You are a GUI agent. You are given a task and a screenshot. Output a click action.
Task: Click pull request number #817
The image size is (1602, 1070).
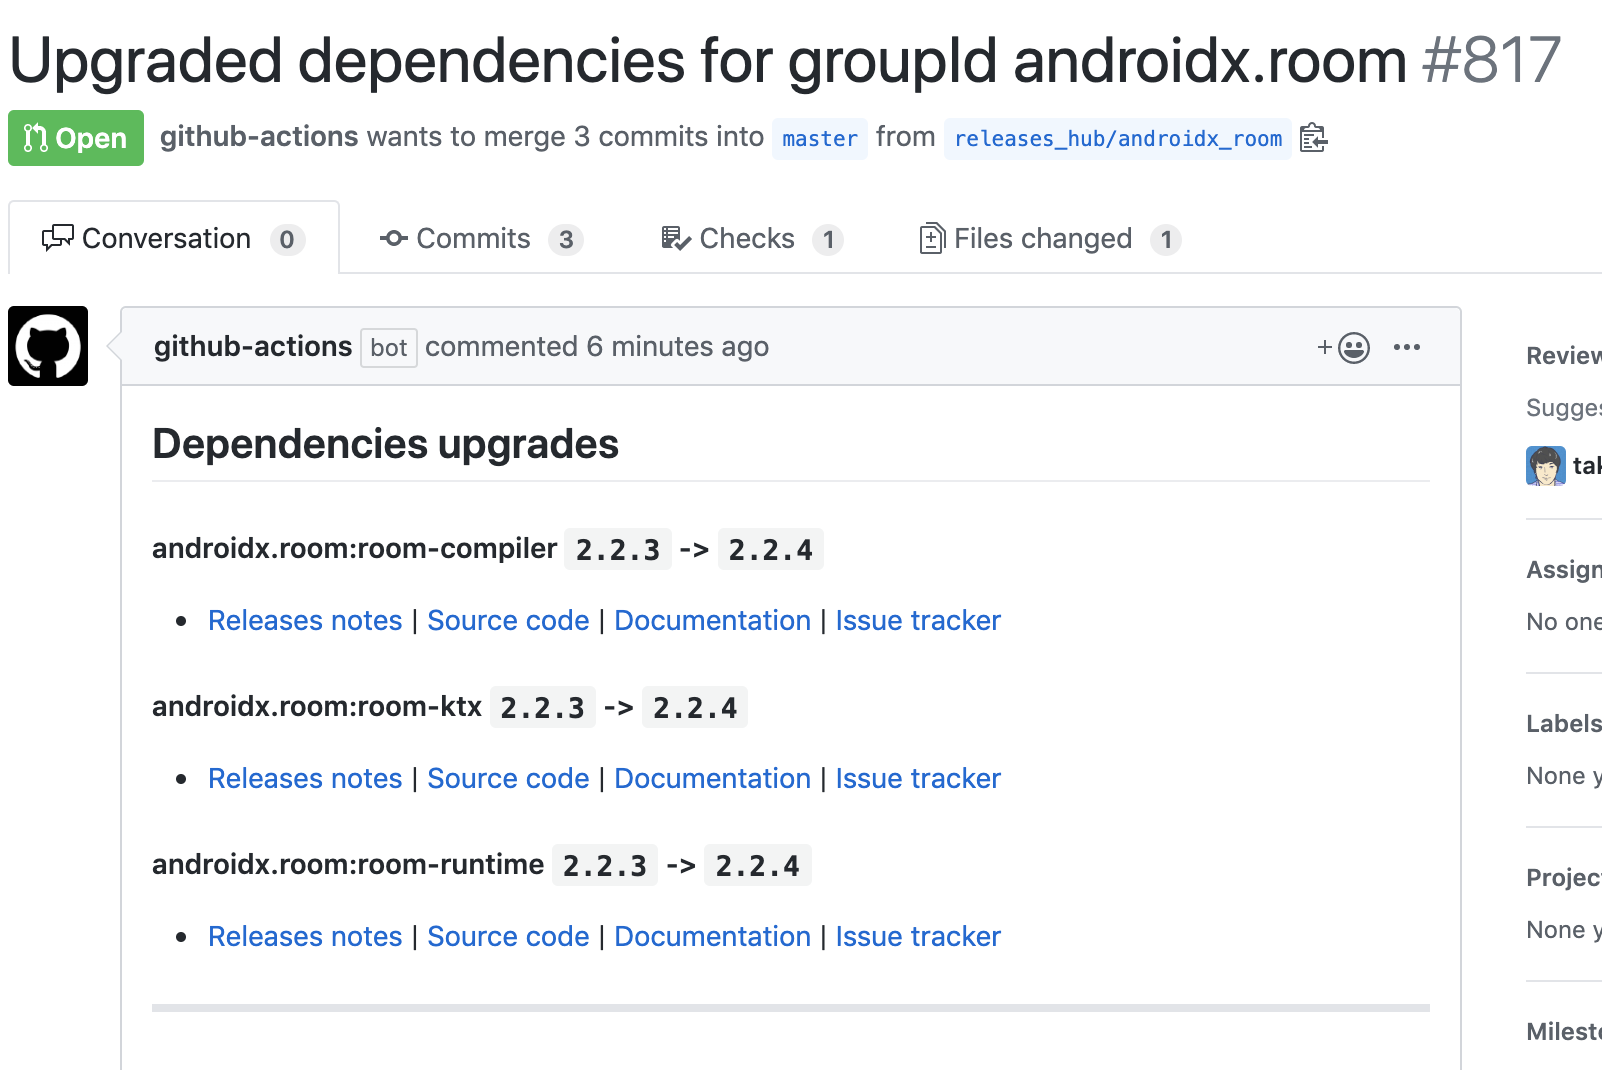coord(1491,60)
